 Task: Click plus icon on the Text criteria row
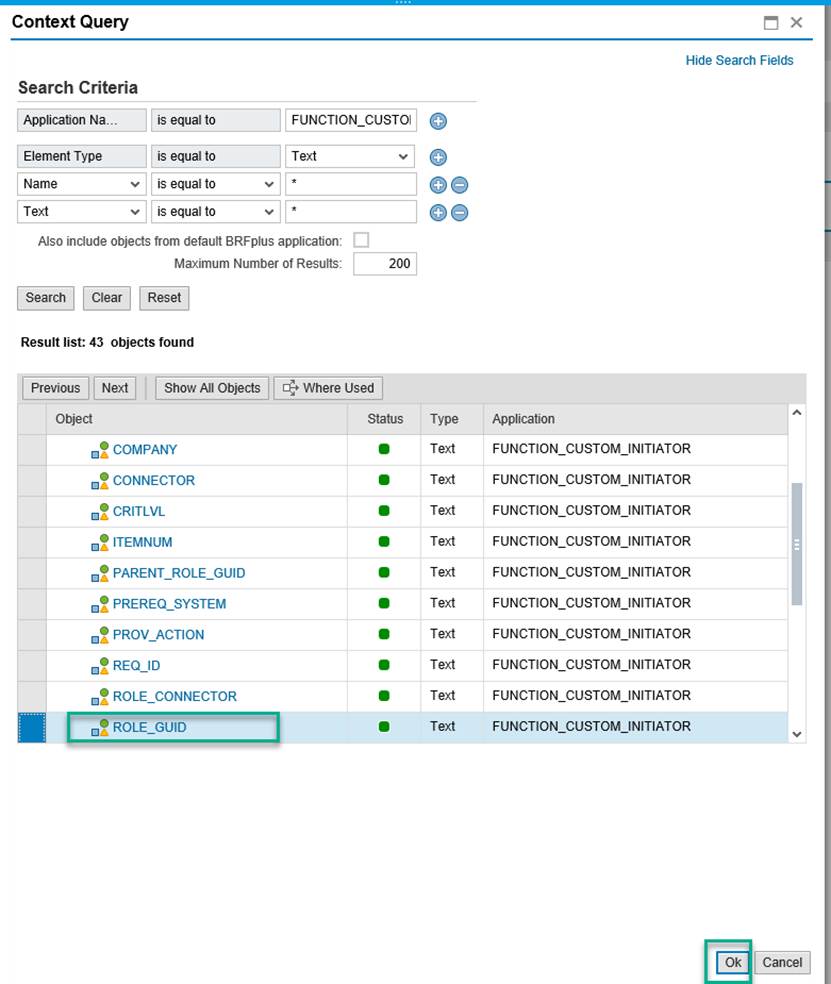437,211
